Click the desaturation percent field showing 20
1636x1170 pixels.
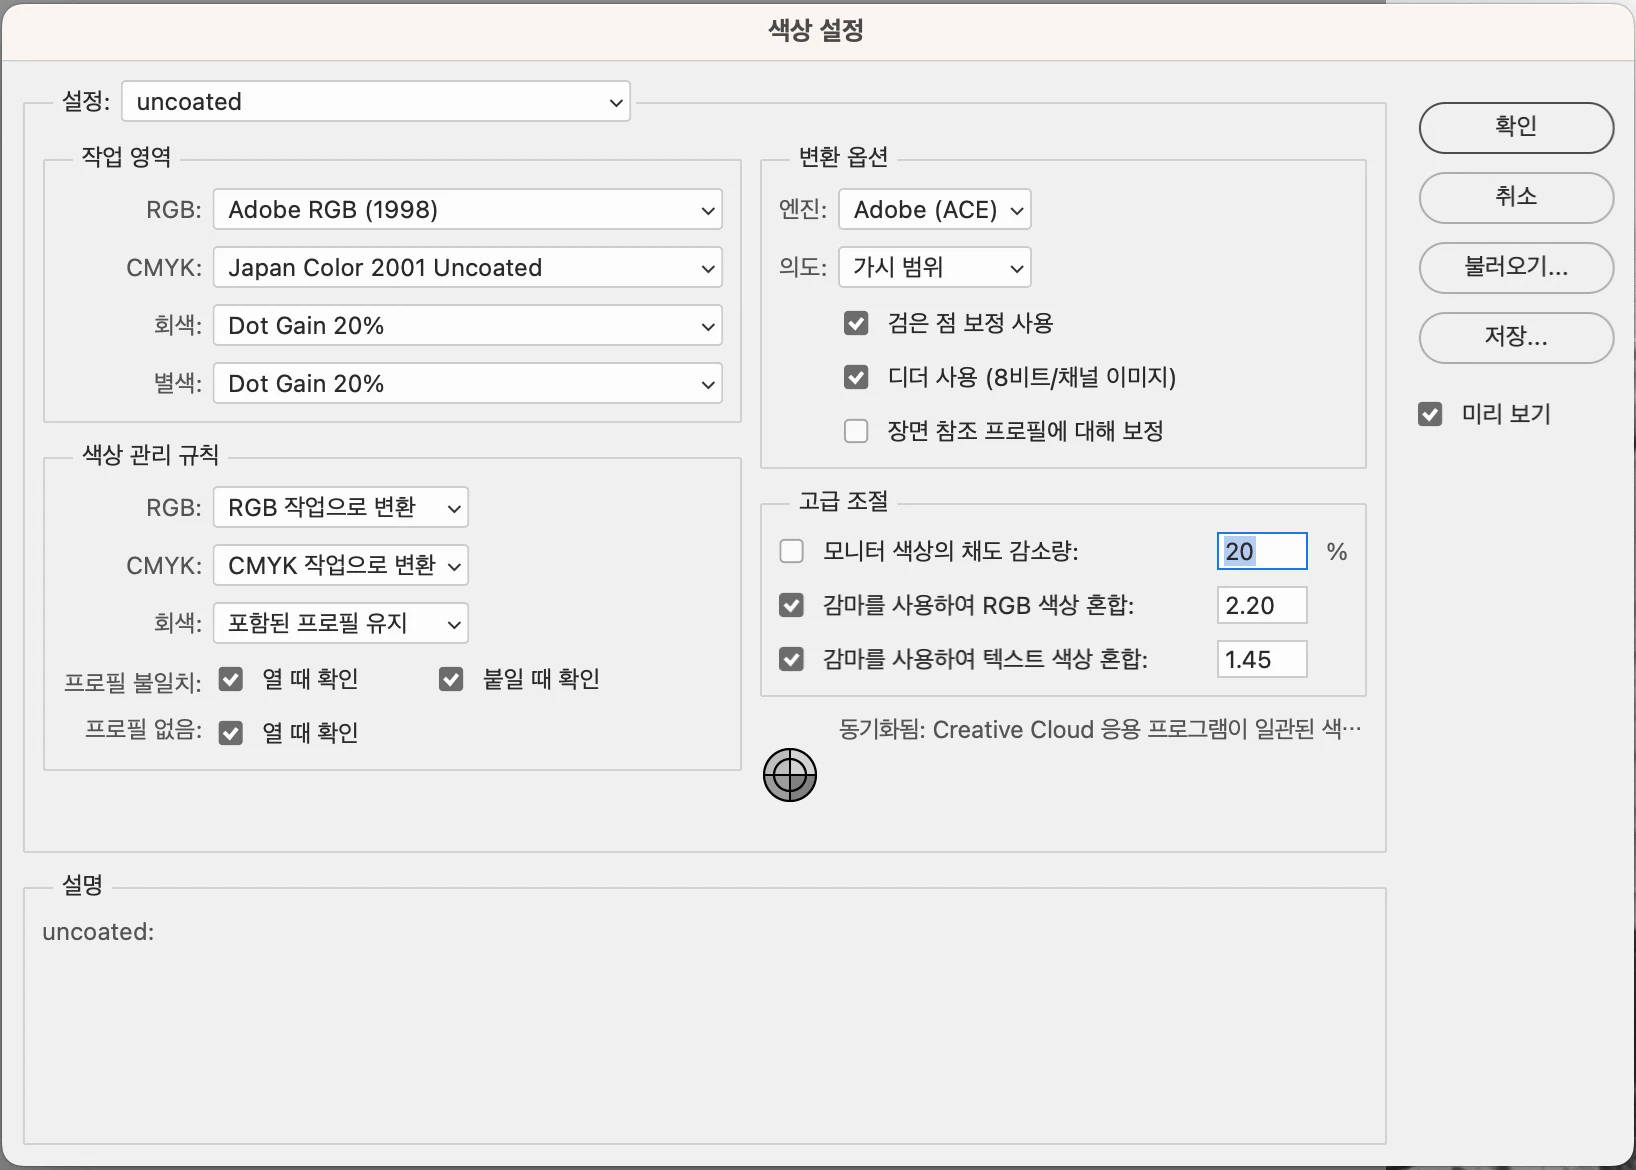click(1262, 551)
